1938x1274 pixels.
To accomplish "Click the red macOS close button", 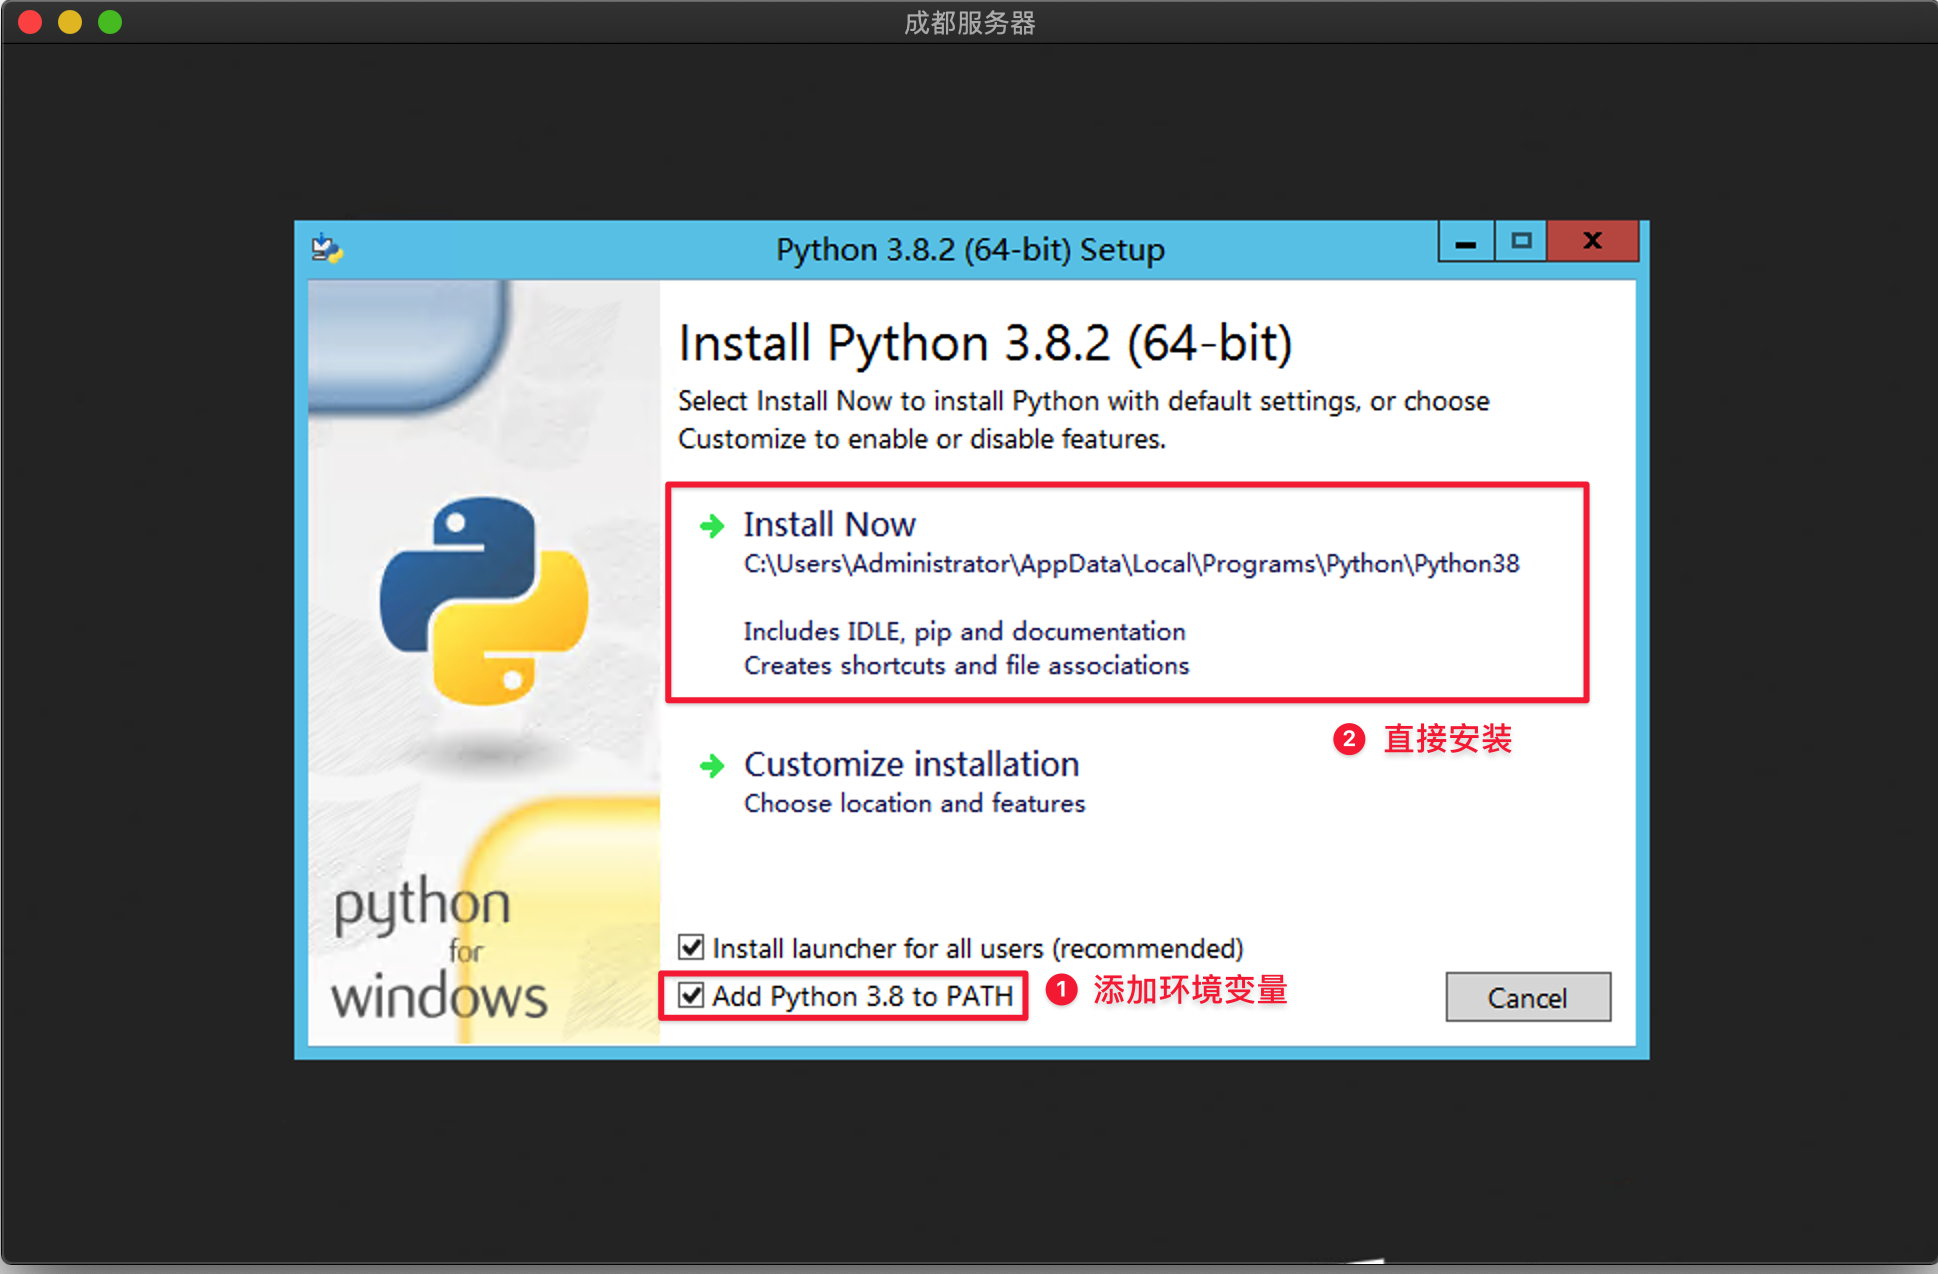I will point(30,22).
